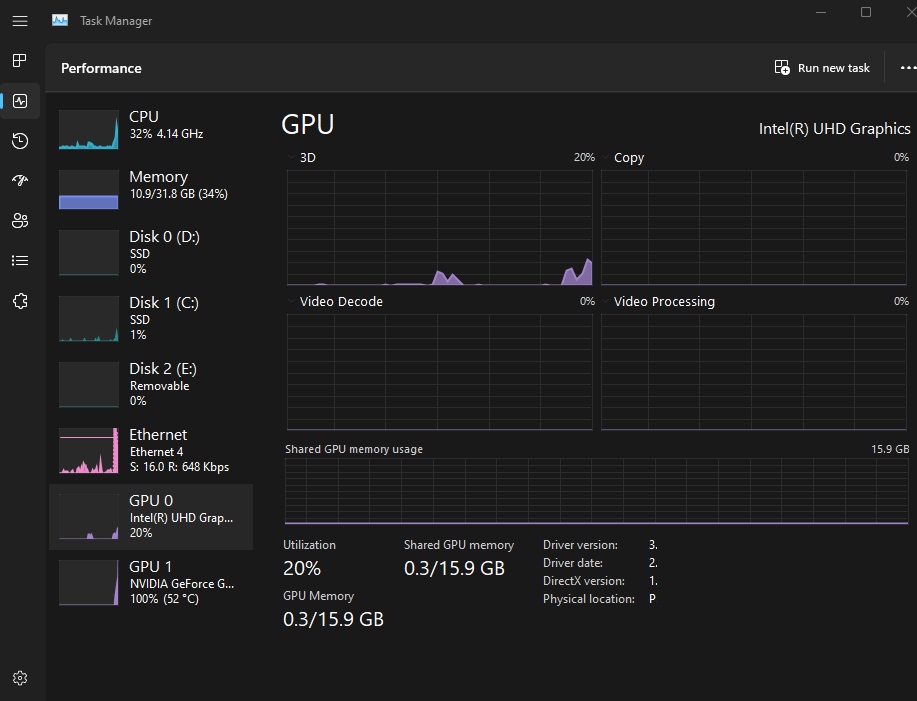The width and height of the screenshot is (917, 701).
Task: Click the Shared GPU memory 0.3/15.9 GB value
Action: coord(454,568)
